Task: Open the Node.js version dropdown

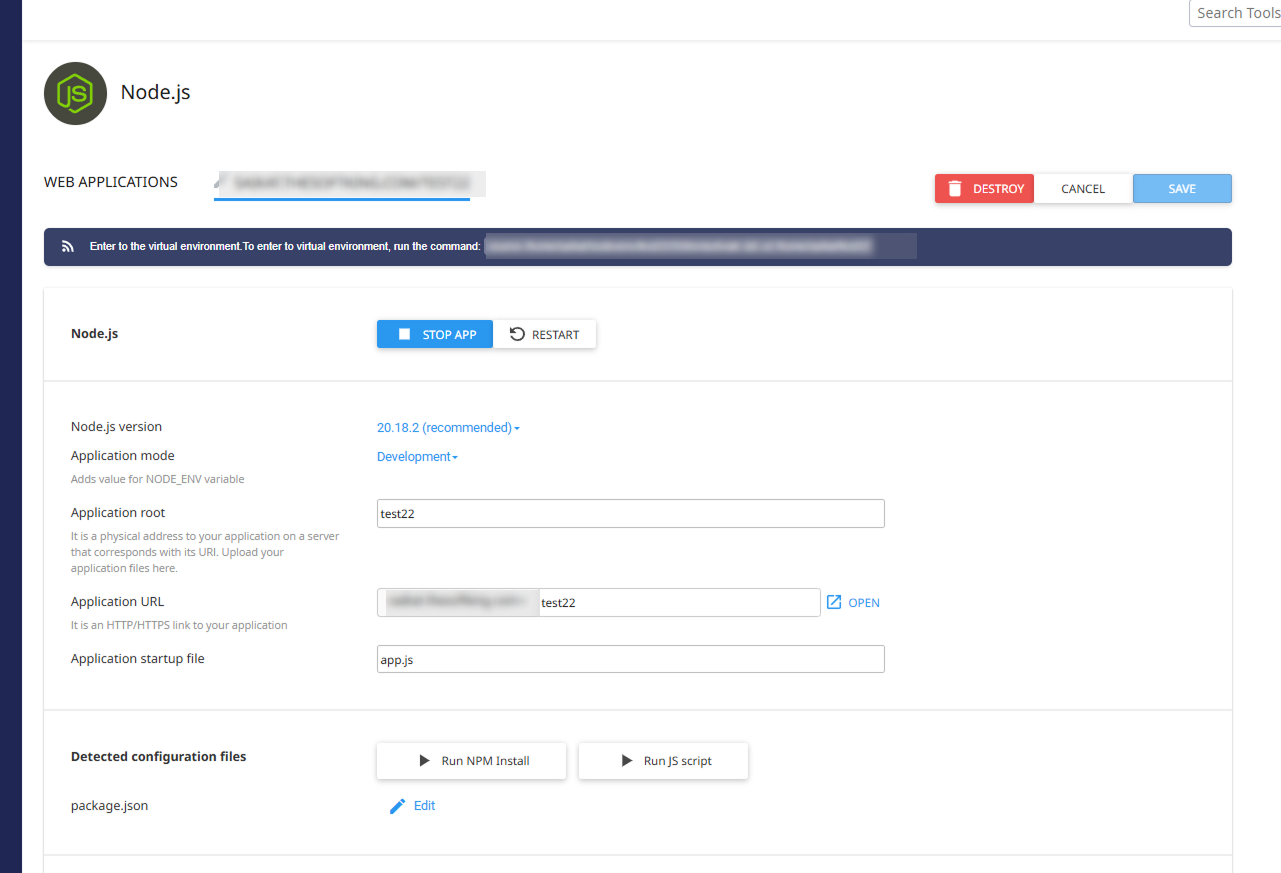Action: point(448,427)
